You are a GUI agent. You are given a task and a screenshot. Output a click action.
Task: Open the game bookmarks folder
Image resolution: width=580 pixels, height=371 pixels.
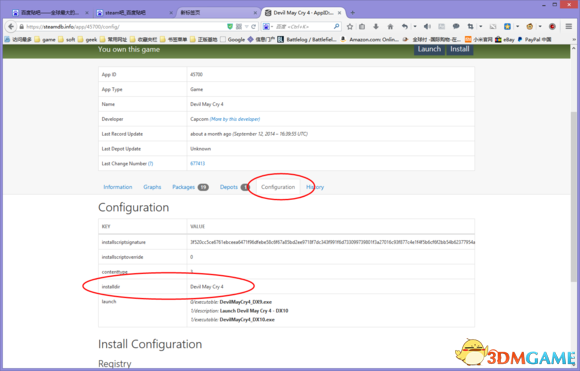click(x=45, y=39)
